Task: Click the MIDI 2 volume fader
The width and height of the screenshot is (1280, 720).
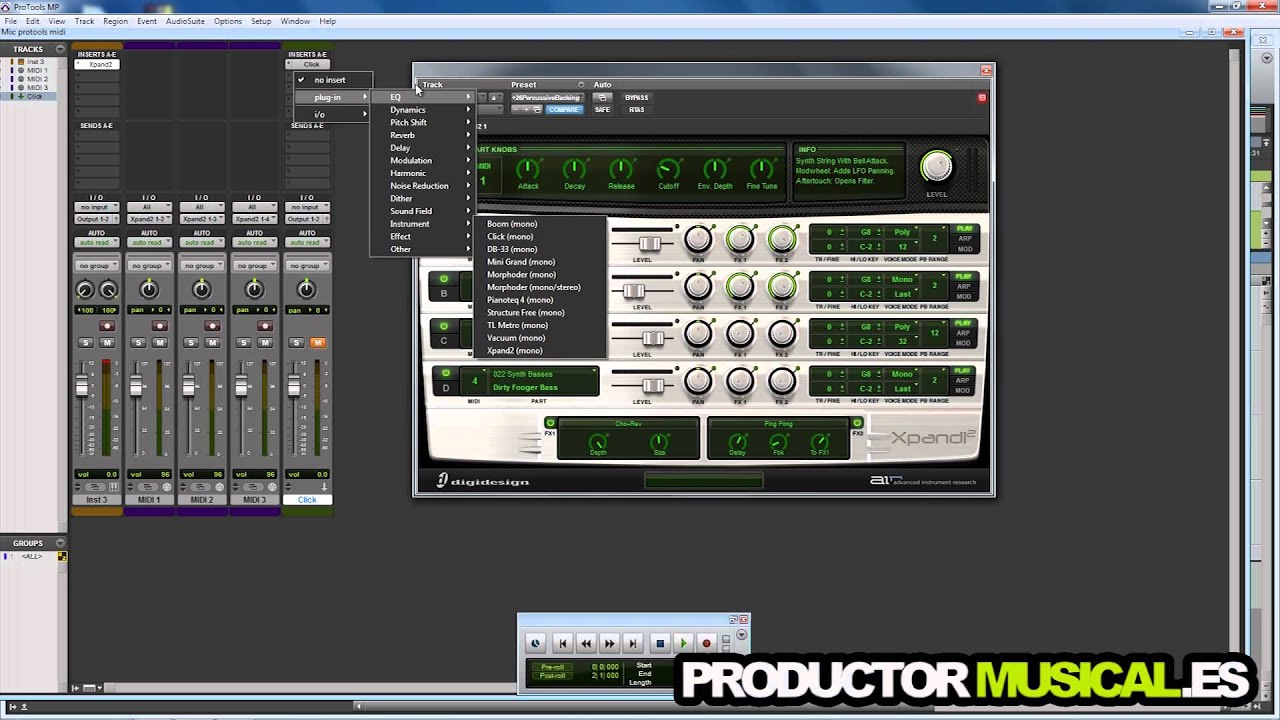Action: 187,386
